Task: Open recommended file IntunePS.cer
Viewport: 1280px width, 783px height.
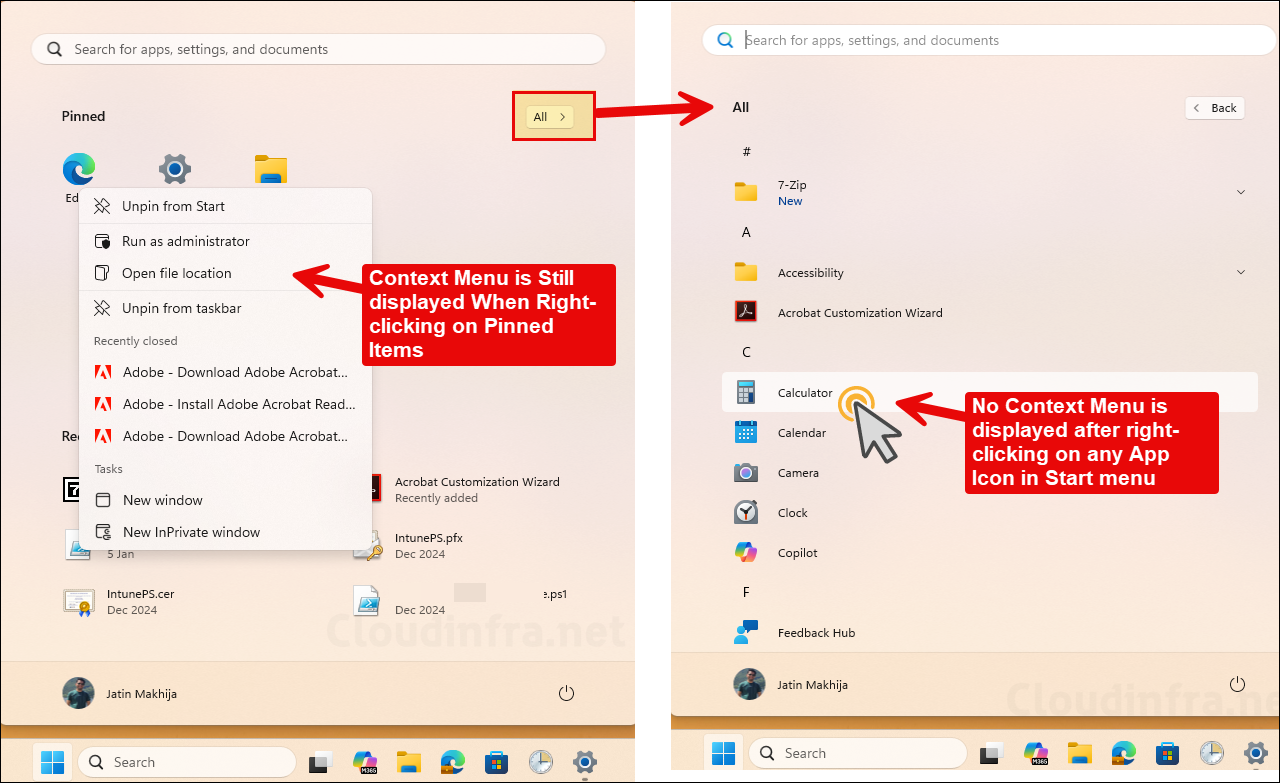Action: click(120, 601)
